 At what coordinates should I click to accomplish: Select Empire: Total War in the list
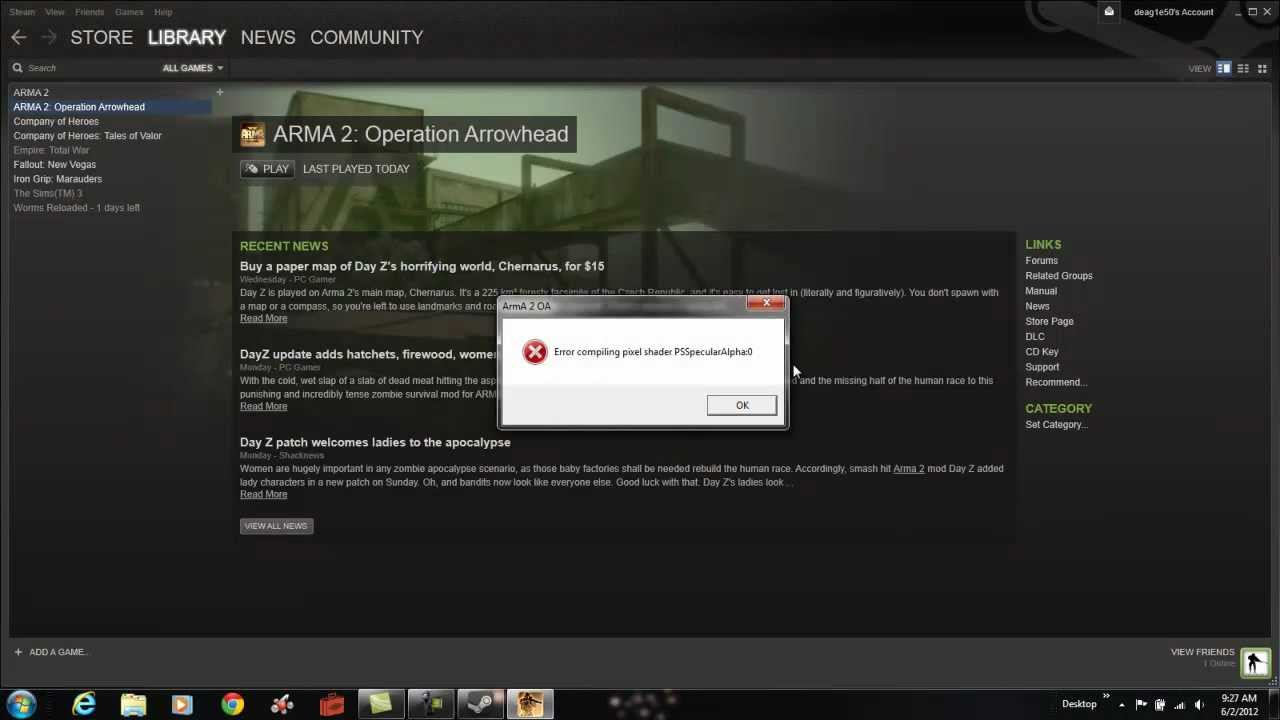point(51,150)
